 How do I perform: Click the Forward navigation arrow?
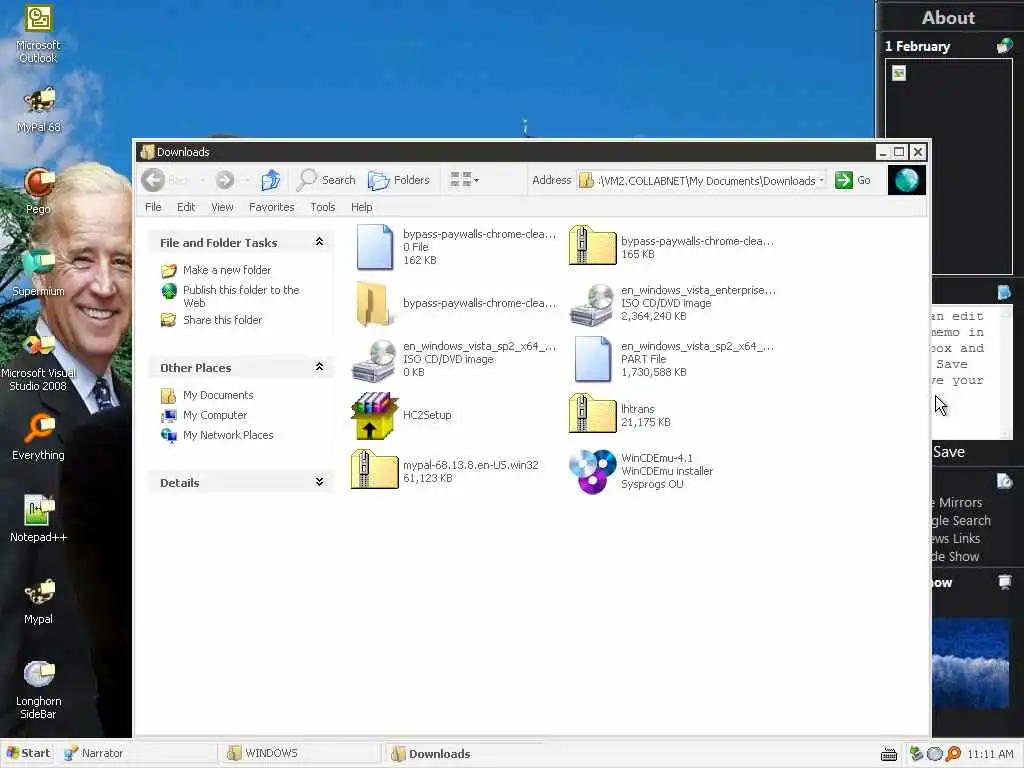tap(225, 180)
